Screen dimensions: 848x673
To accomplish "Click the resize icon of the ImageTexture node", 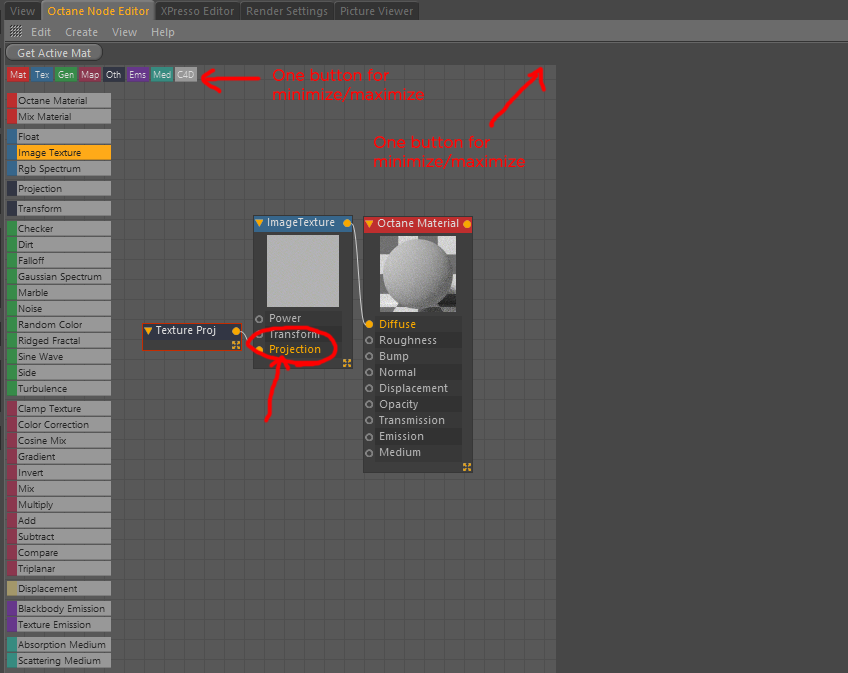I will pyautogui.click(x=347, y=363).
